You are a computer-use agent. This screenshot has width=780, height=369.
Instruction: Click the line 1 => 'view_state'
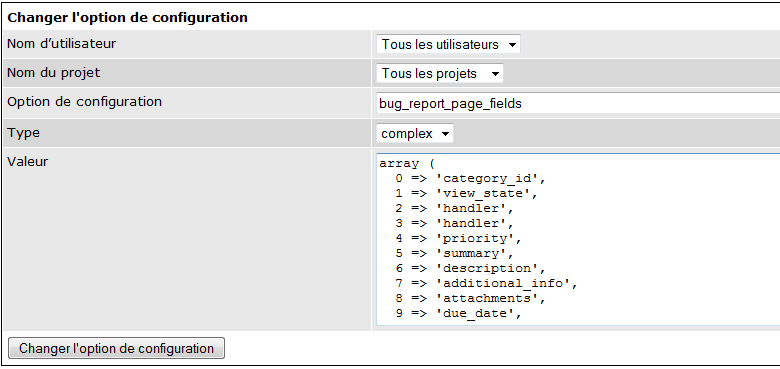tap(467, 193)
